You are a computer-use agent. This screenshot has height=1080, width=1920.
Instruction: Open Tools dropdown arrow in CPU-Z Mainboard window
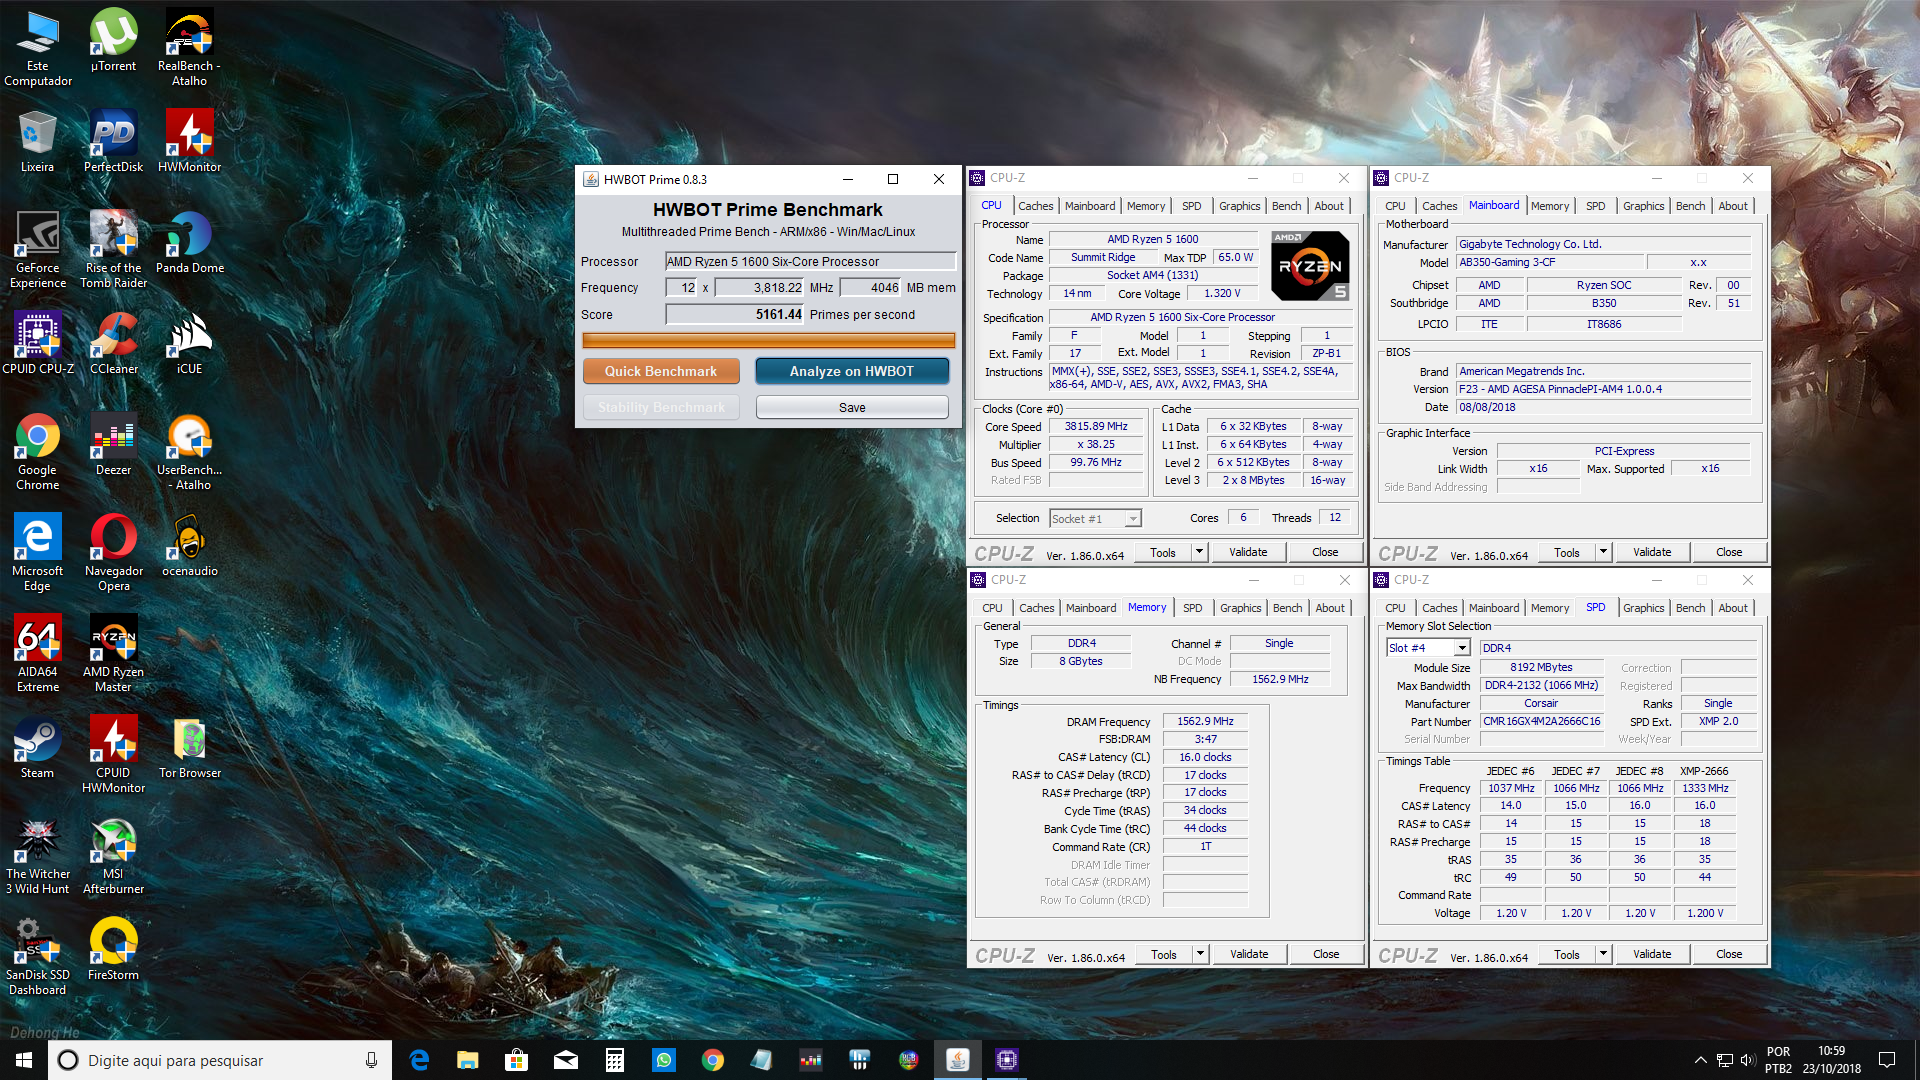1603,552
